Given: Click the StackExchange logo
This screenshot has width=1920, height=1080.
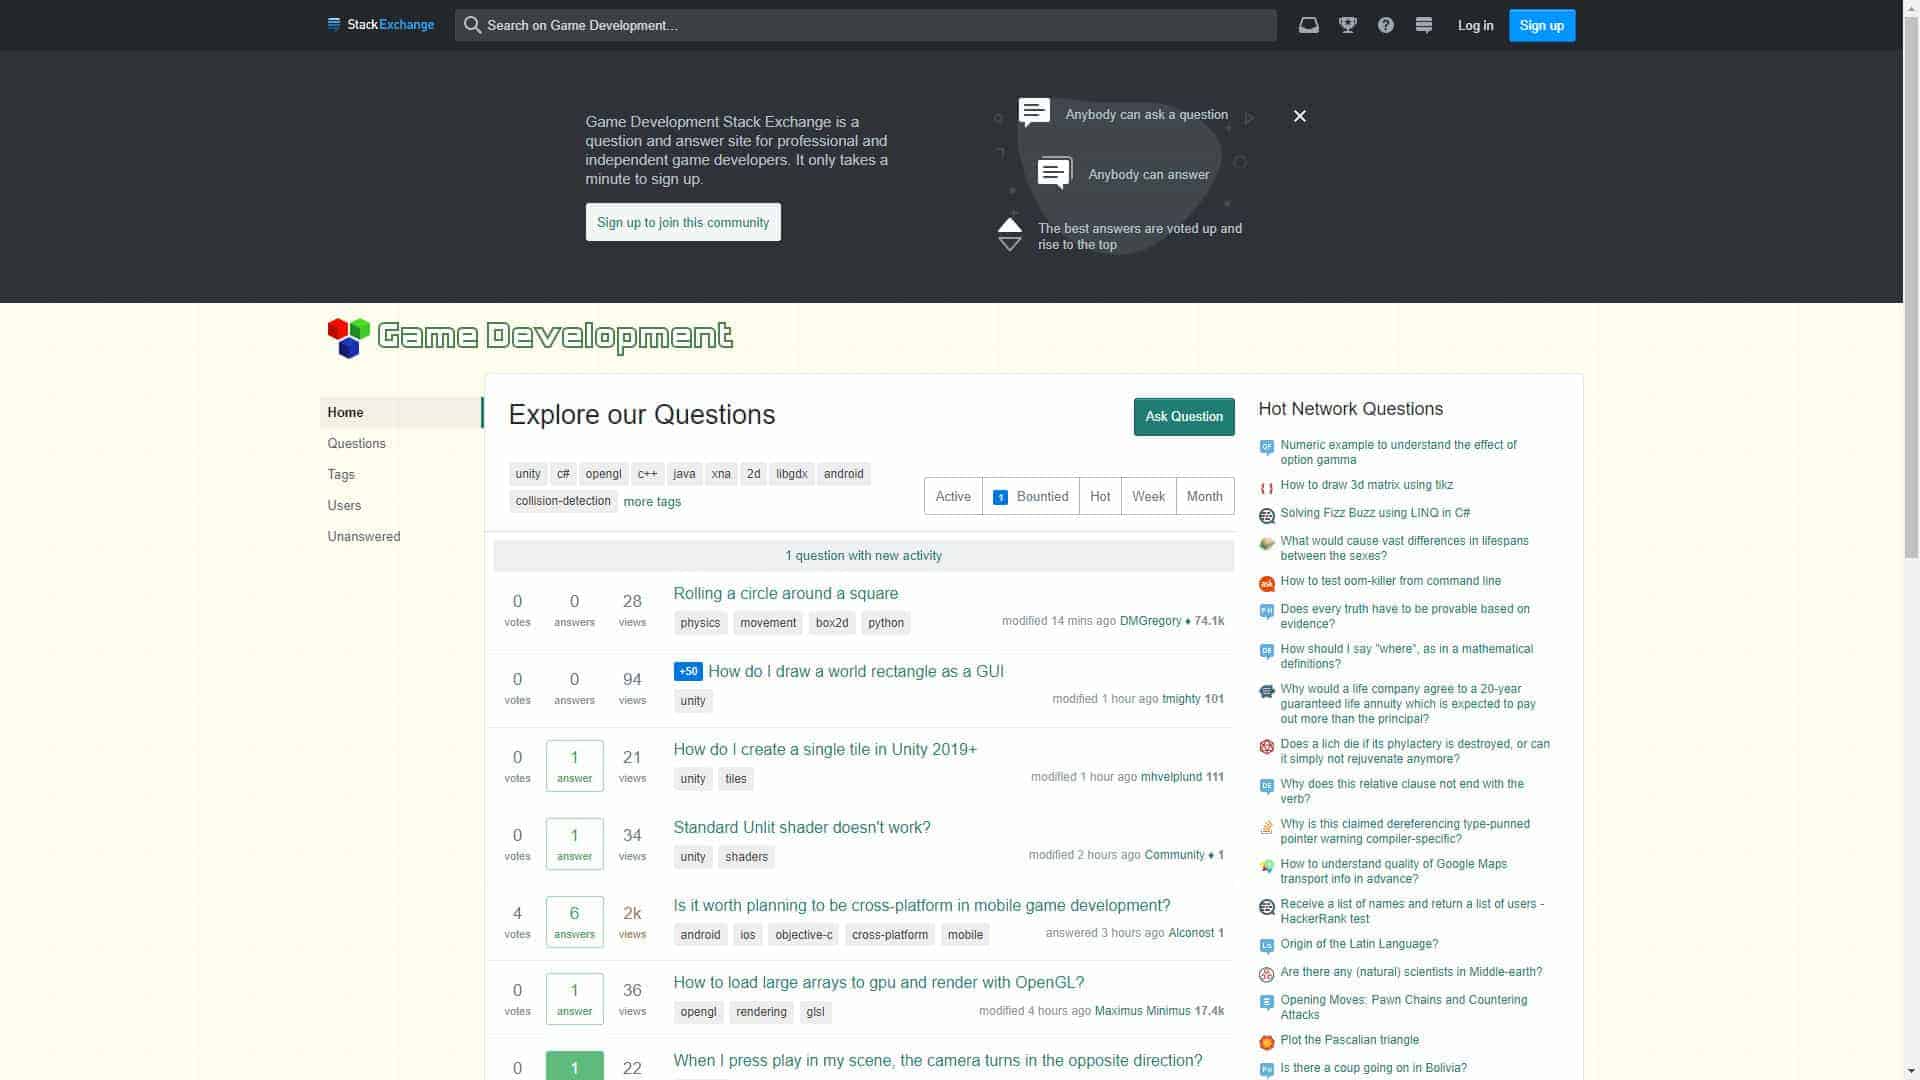Looking at the screenshot, I should click(380, 24).
